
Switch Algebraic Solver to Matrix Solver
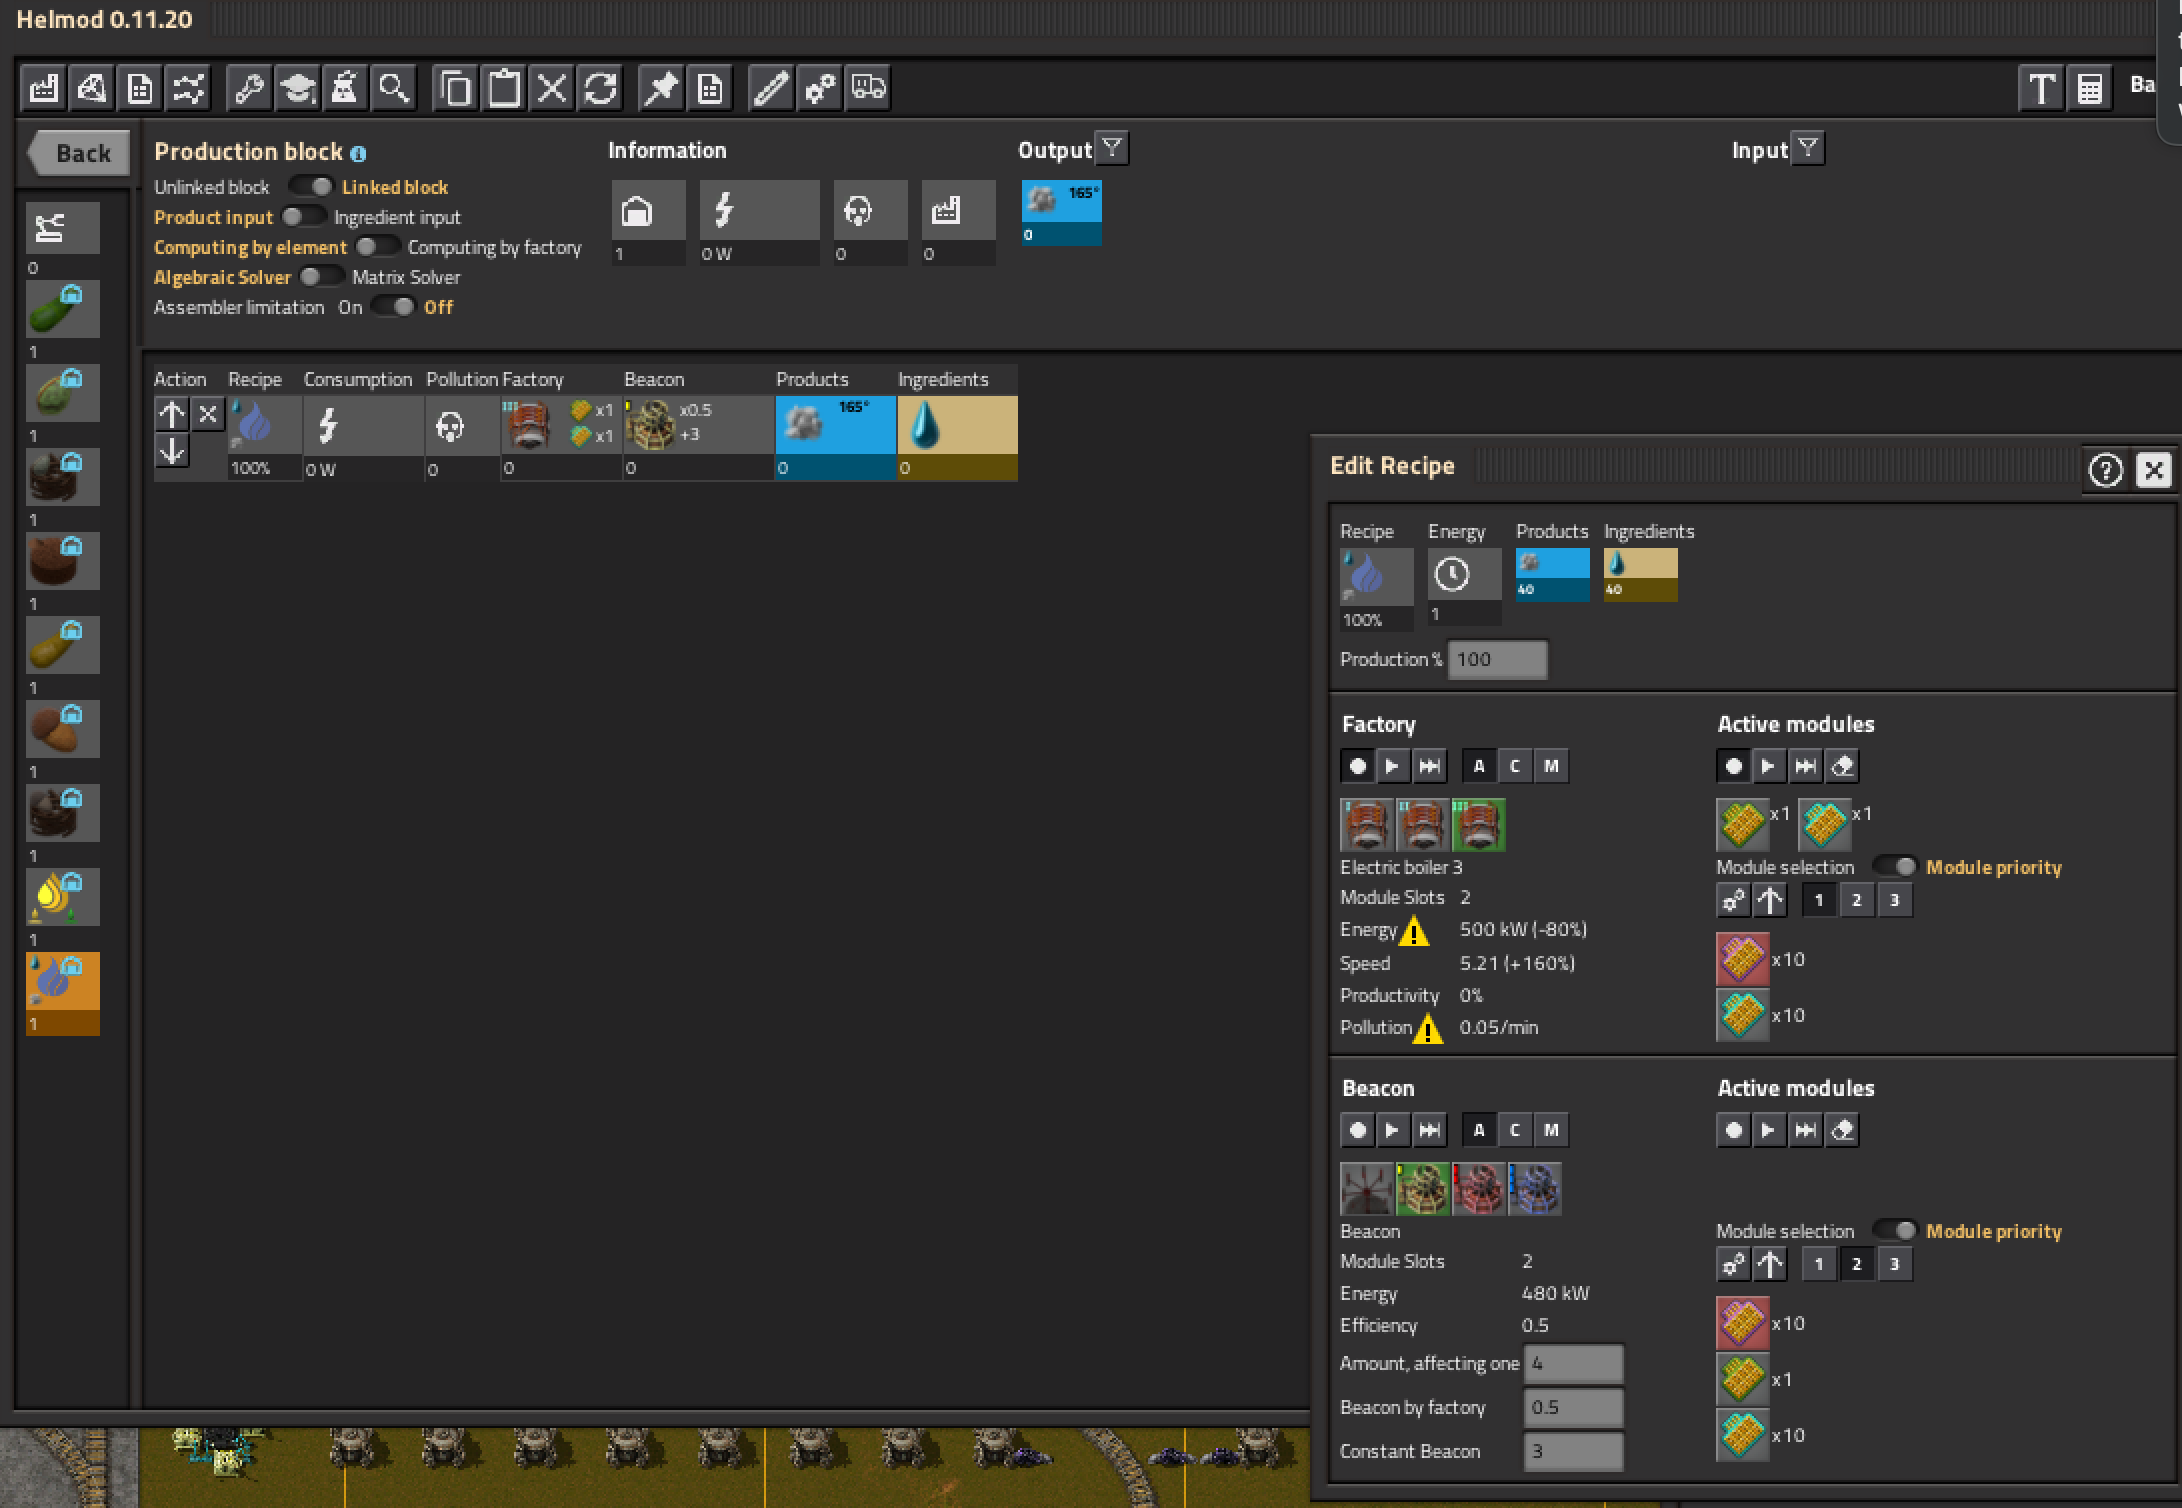tap(321, 277)
